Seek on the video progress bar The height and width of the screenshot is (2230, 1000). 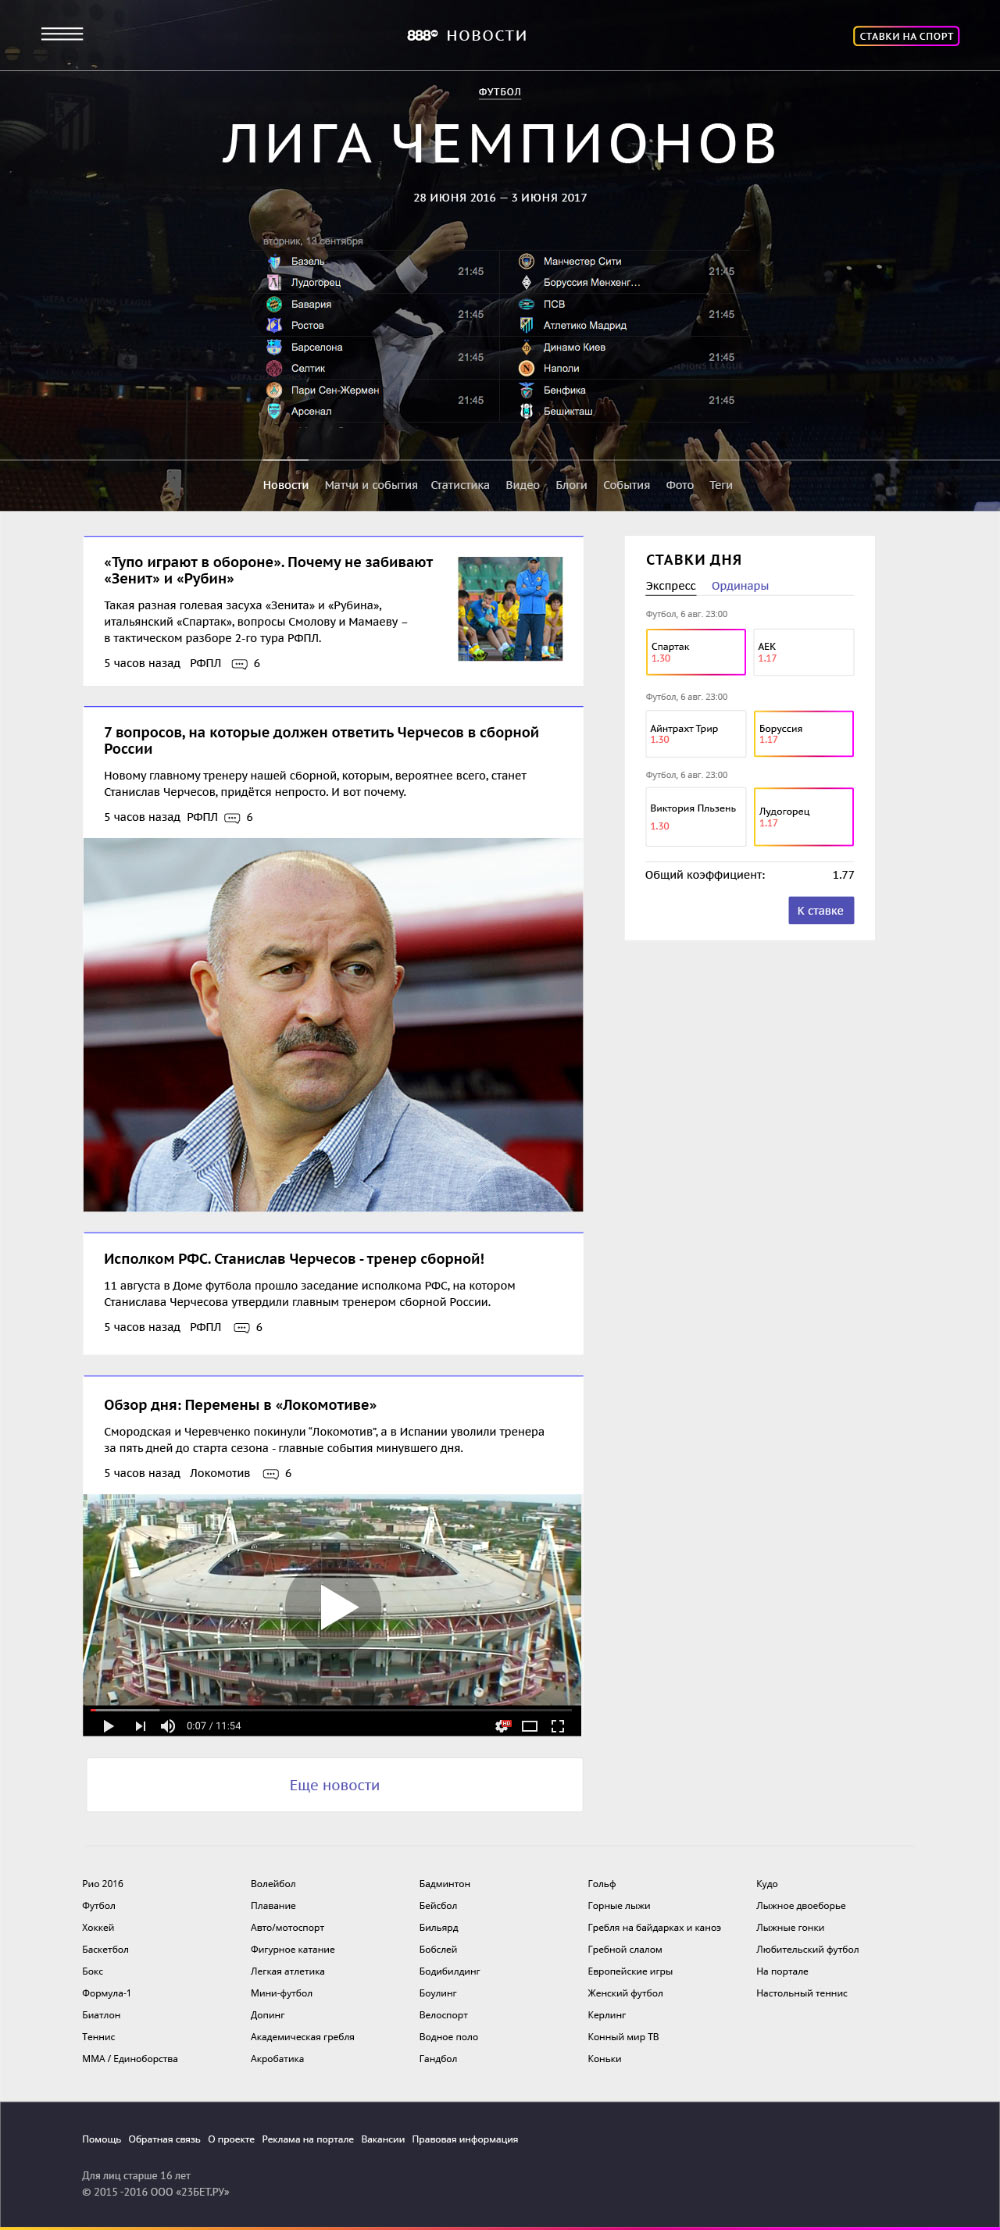tap(332, 1709)
